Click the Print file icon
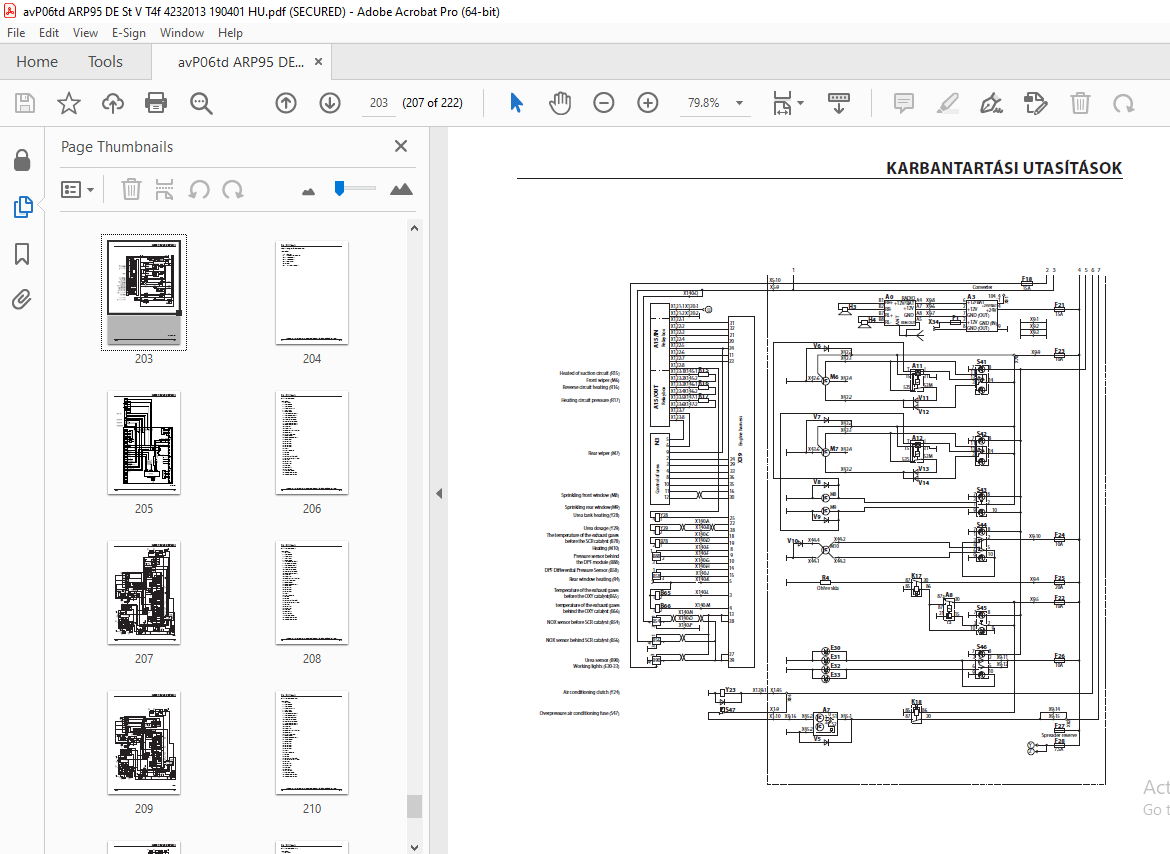 coord(156,103)
